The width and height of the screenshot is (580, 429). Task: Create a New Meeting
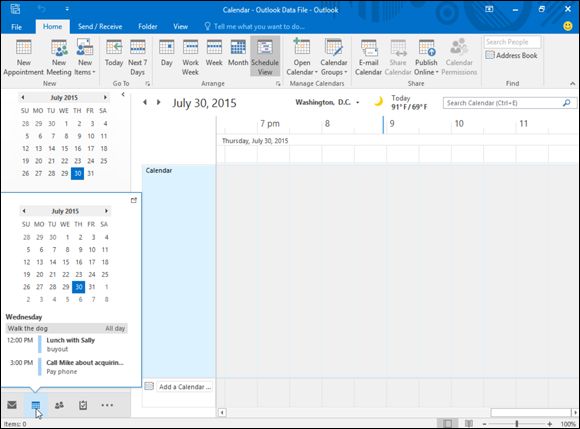coord(59,57)
